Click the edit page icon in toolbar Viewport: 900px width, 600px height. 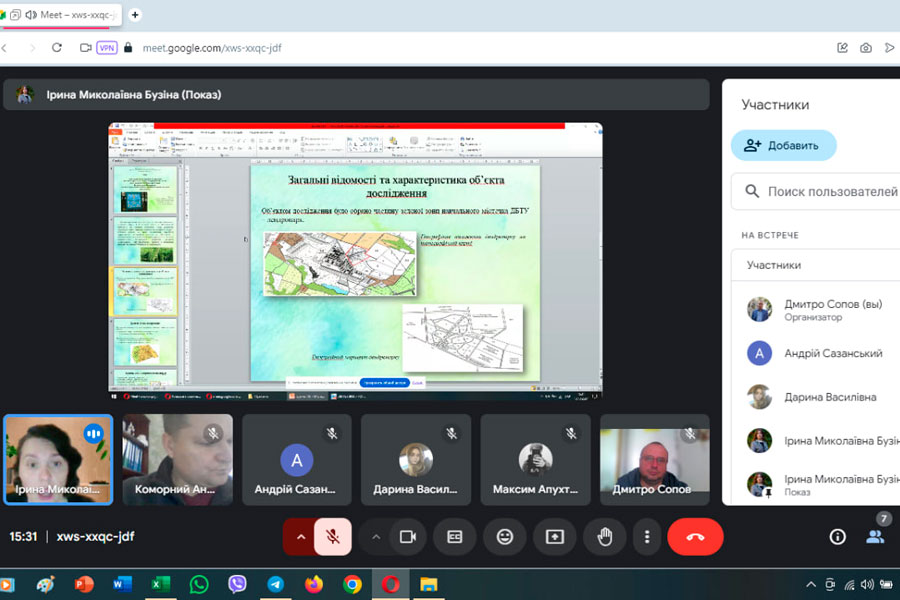[x=842, y=48]
